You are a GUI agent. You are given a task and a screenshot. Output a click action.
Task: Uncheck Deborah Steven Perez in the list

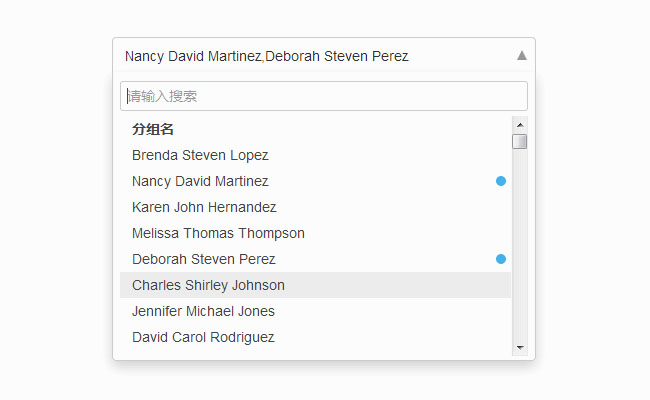click(203, 259)
